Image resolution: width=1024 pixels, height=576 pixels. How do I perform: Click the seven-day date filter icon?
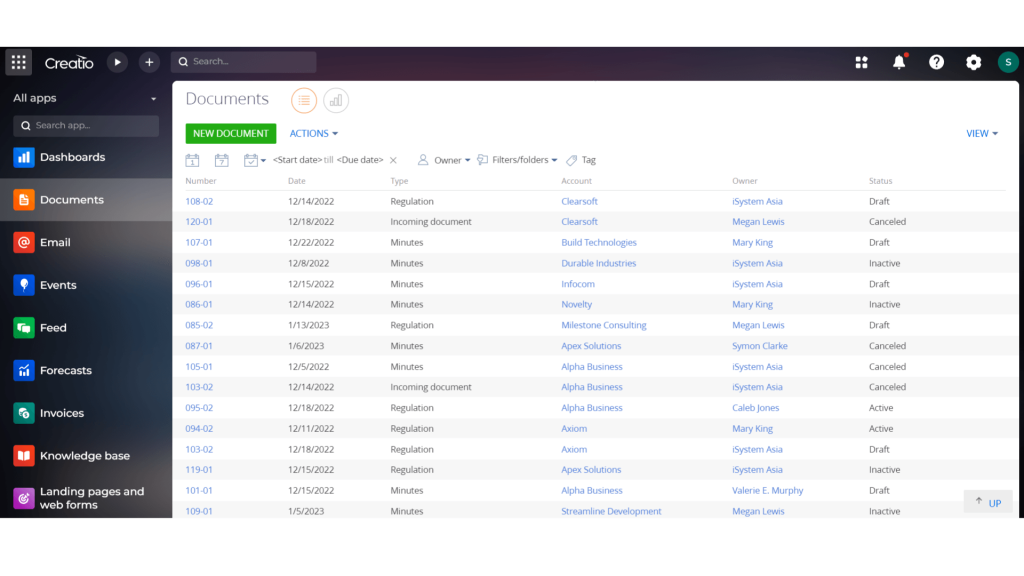coord(221,159)
